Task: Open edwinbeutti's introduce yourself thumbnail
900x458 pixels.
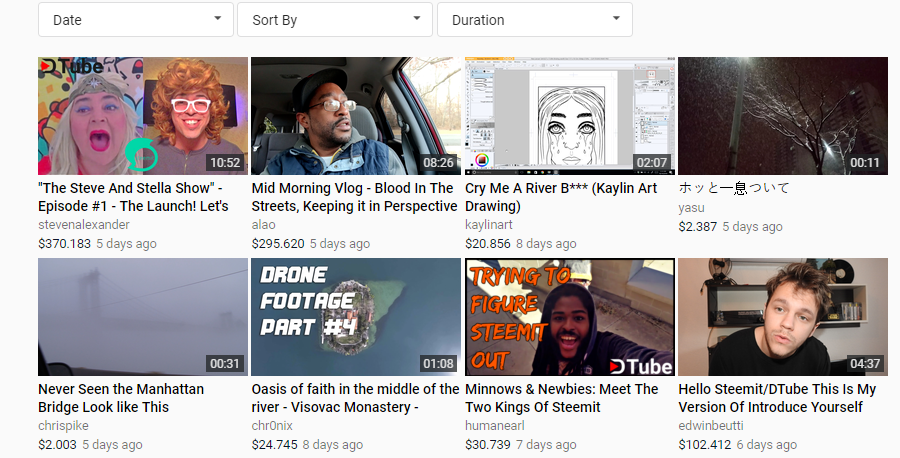Action: click(x=783, y=317)
